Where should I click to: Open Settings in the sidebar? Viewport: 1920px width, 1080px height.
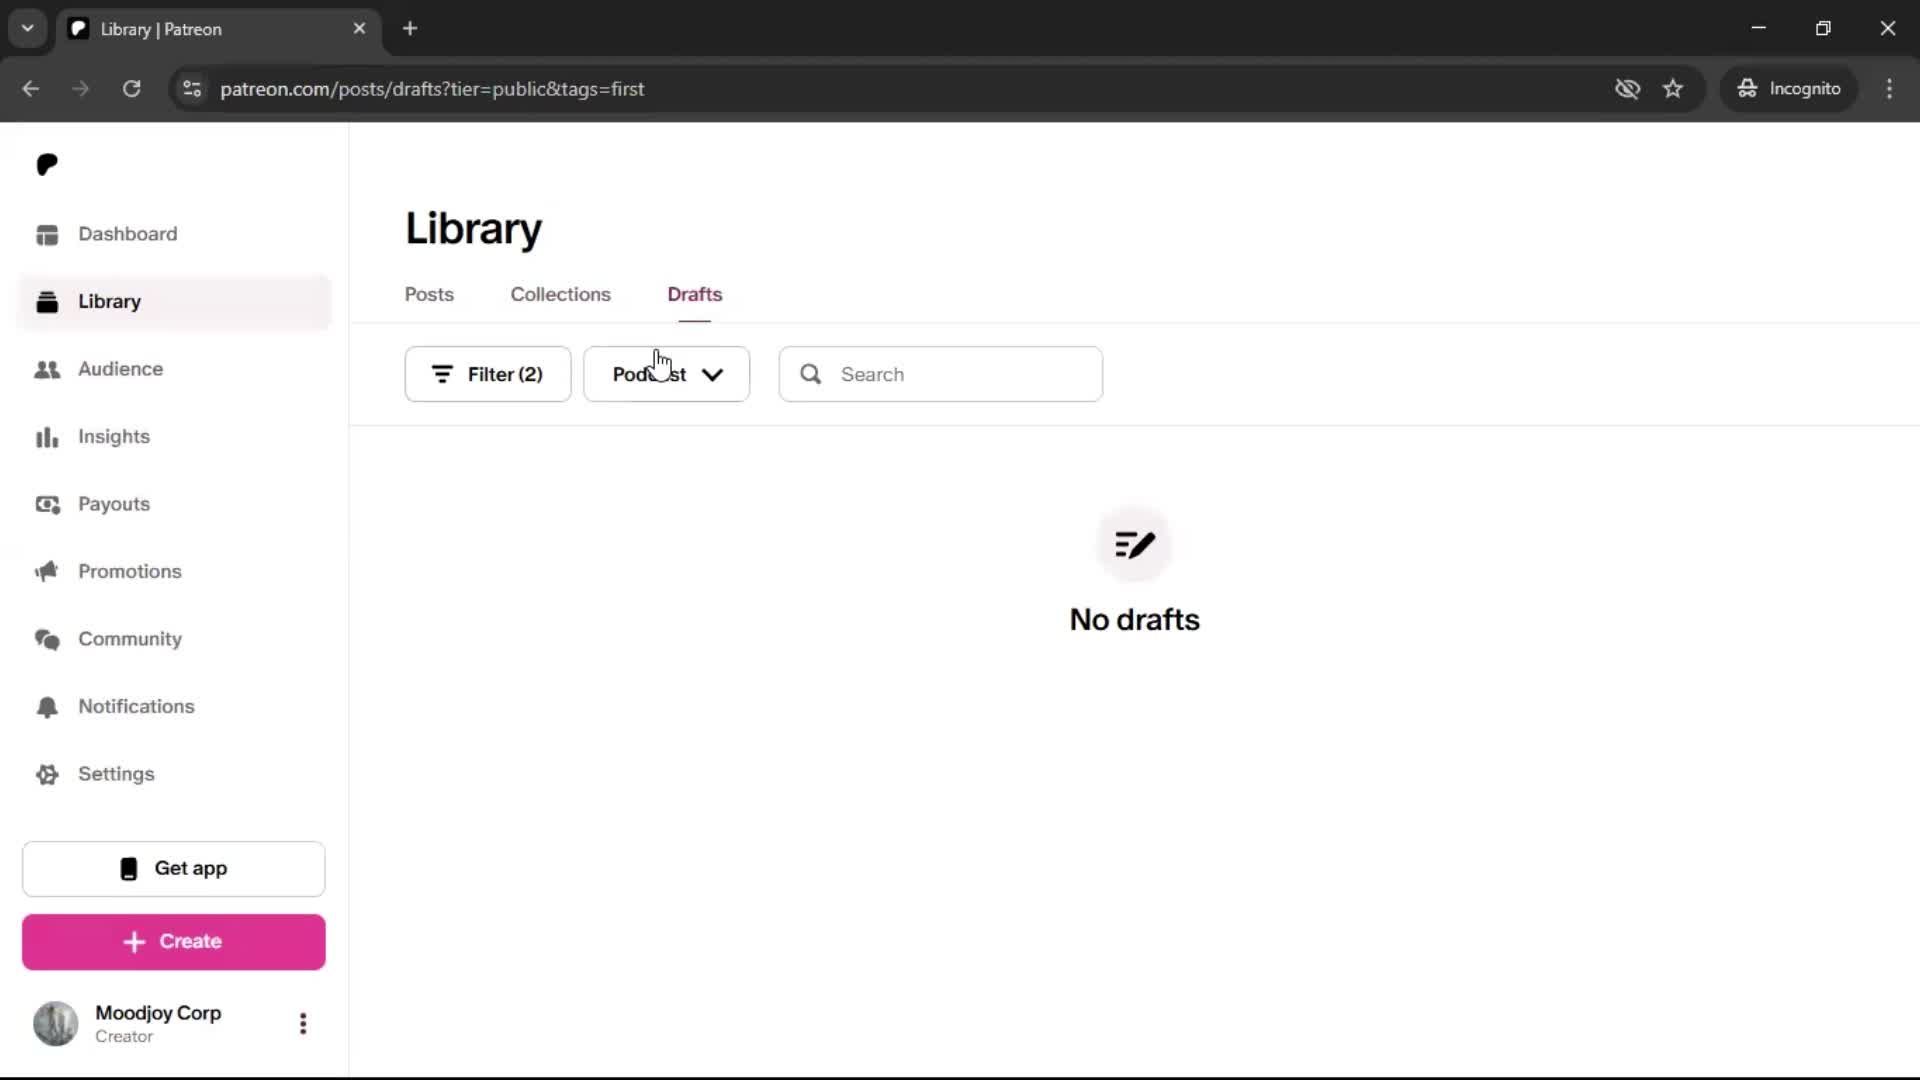coord(173,774)
